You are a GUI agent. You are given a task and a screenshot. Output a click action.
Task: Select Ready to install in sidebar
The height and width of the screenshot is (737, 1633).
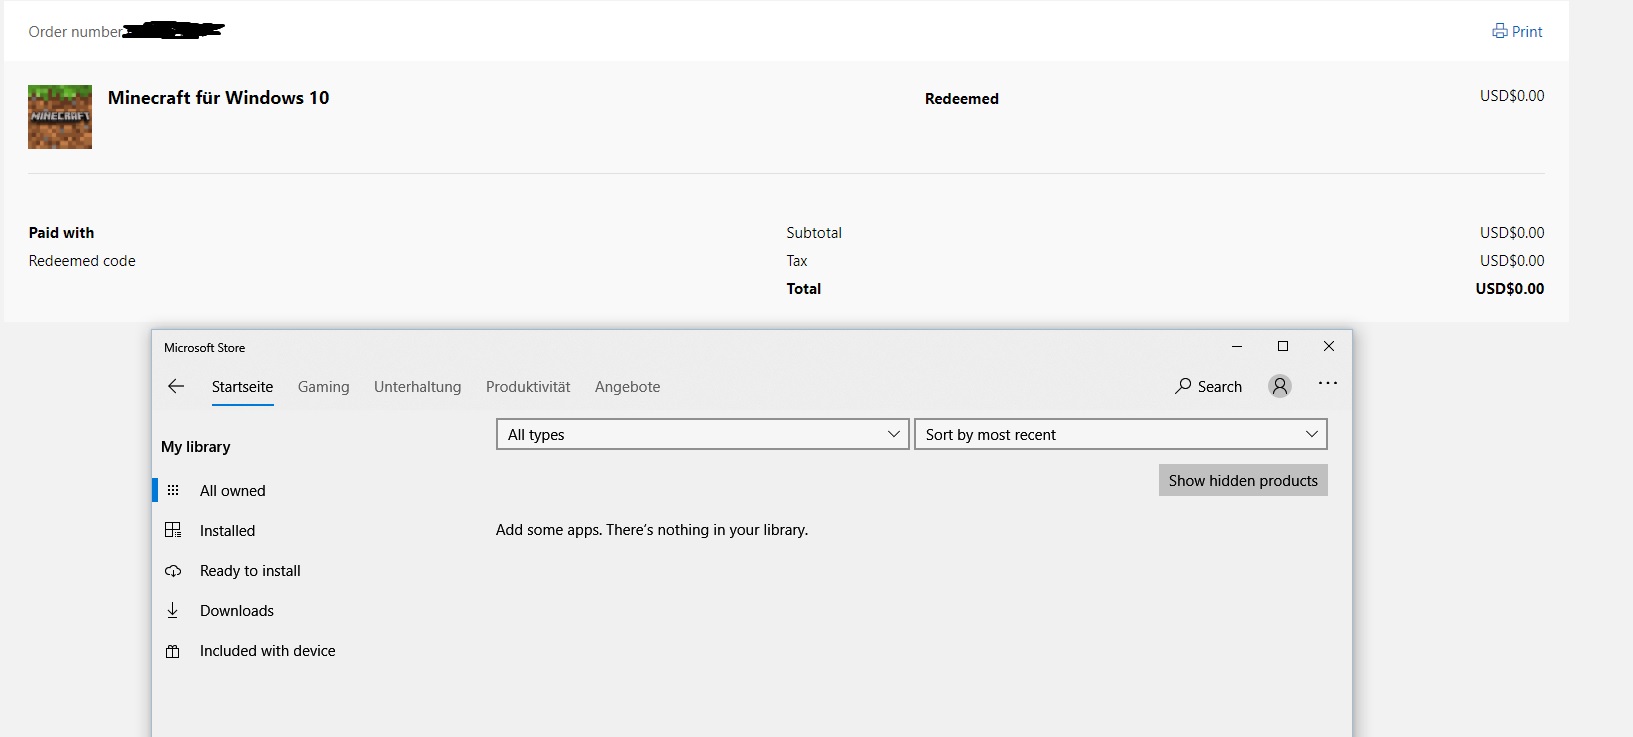(x=250, y=571)
